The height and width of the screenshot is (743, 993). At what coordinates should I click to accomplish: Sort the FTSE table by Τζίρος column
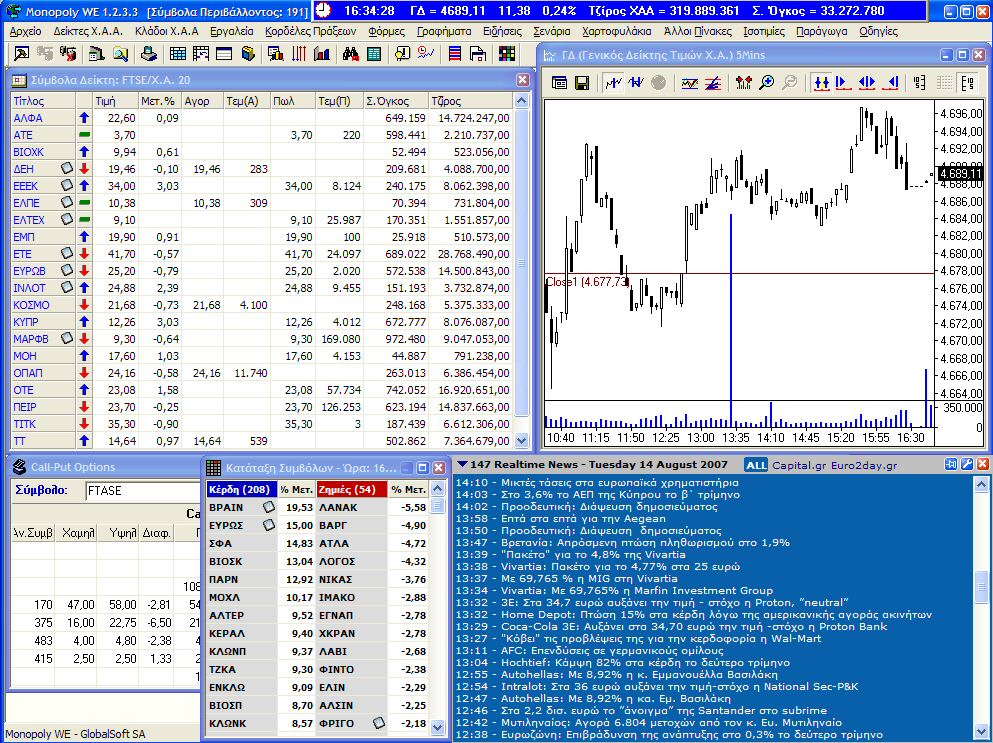pyautogui.click(x=470, y=101)
